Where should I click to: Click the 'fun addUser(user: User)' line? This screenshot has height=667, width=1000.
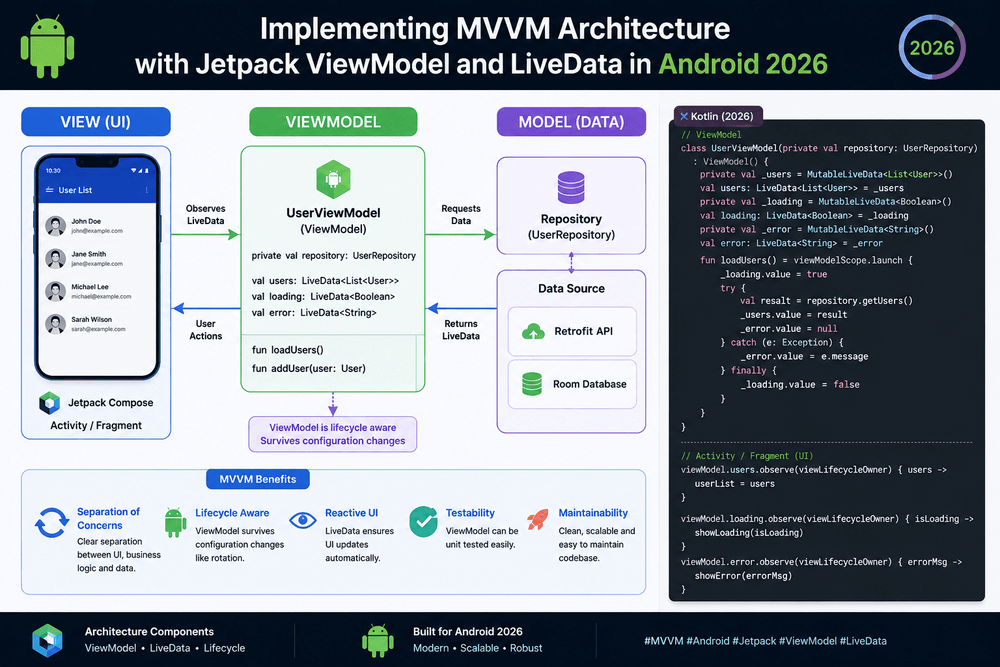click(x=309, y=369)
